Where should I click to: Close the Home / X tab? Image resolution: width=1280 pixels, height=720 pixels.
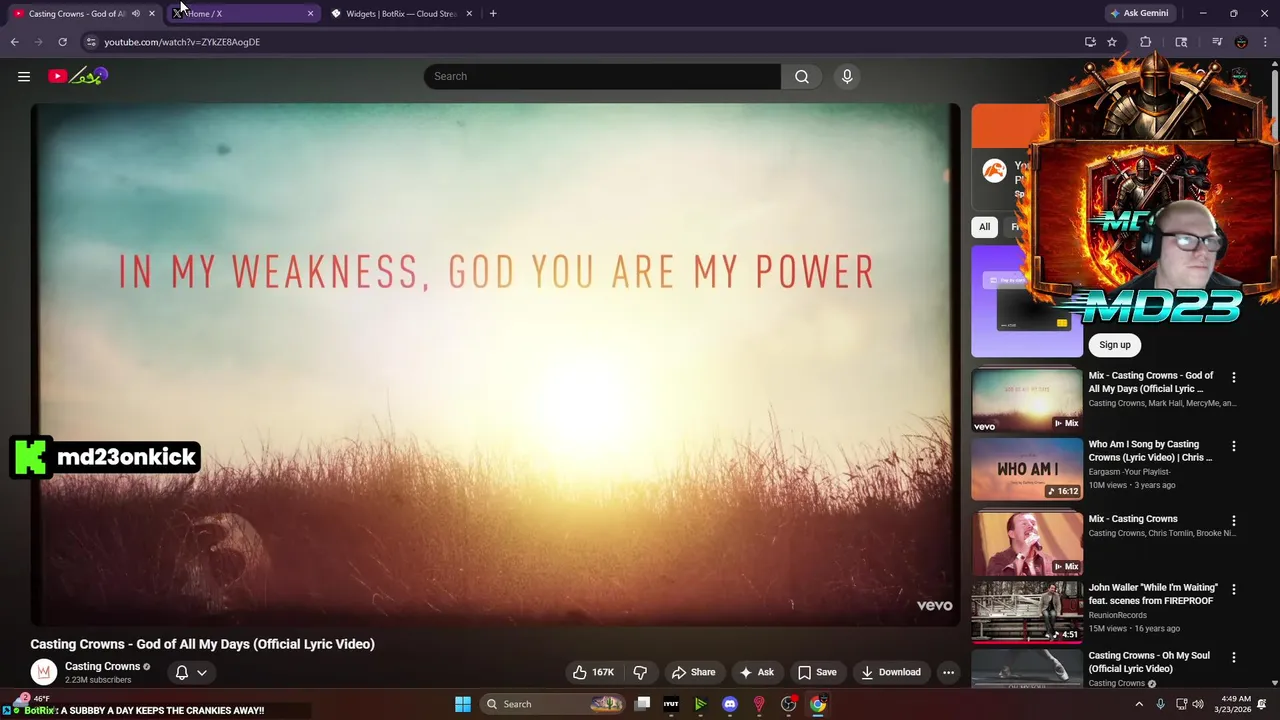(310, 13)
